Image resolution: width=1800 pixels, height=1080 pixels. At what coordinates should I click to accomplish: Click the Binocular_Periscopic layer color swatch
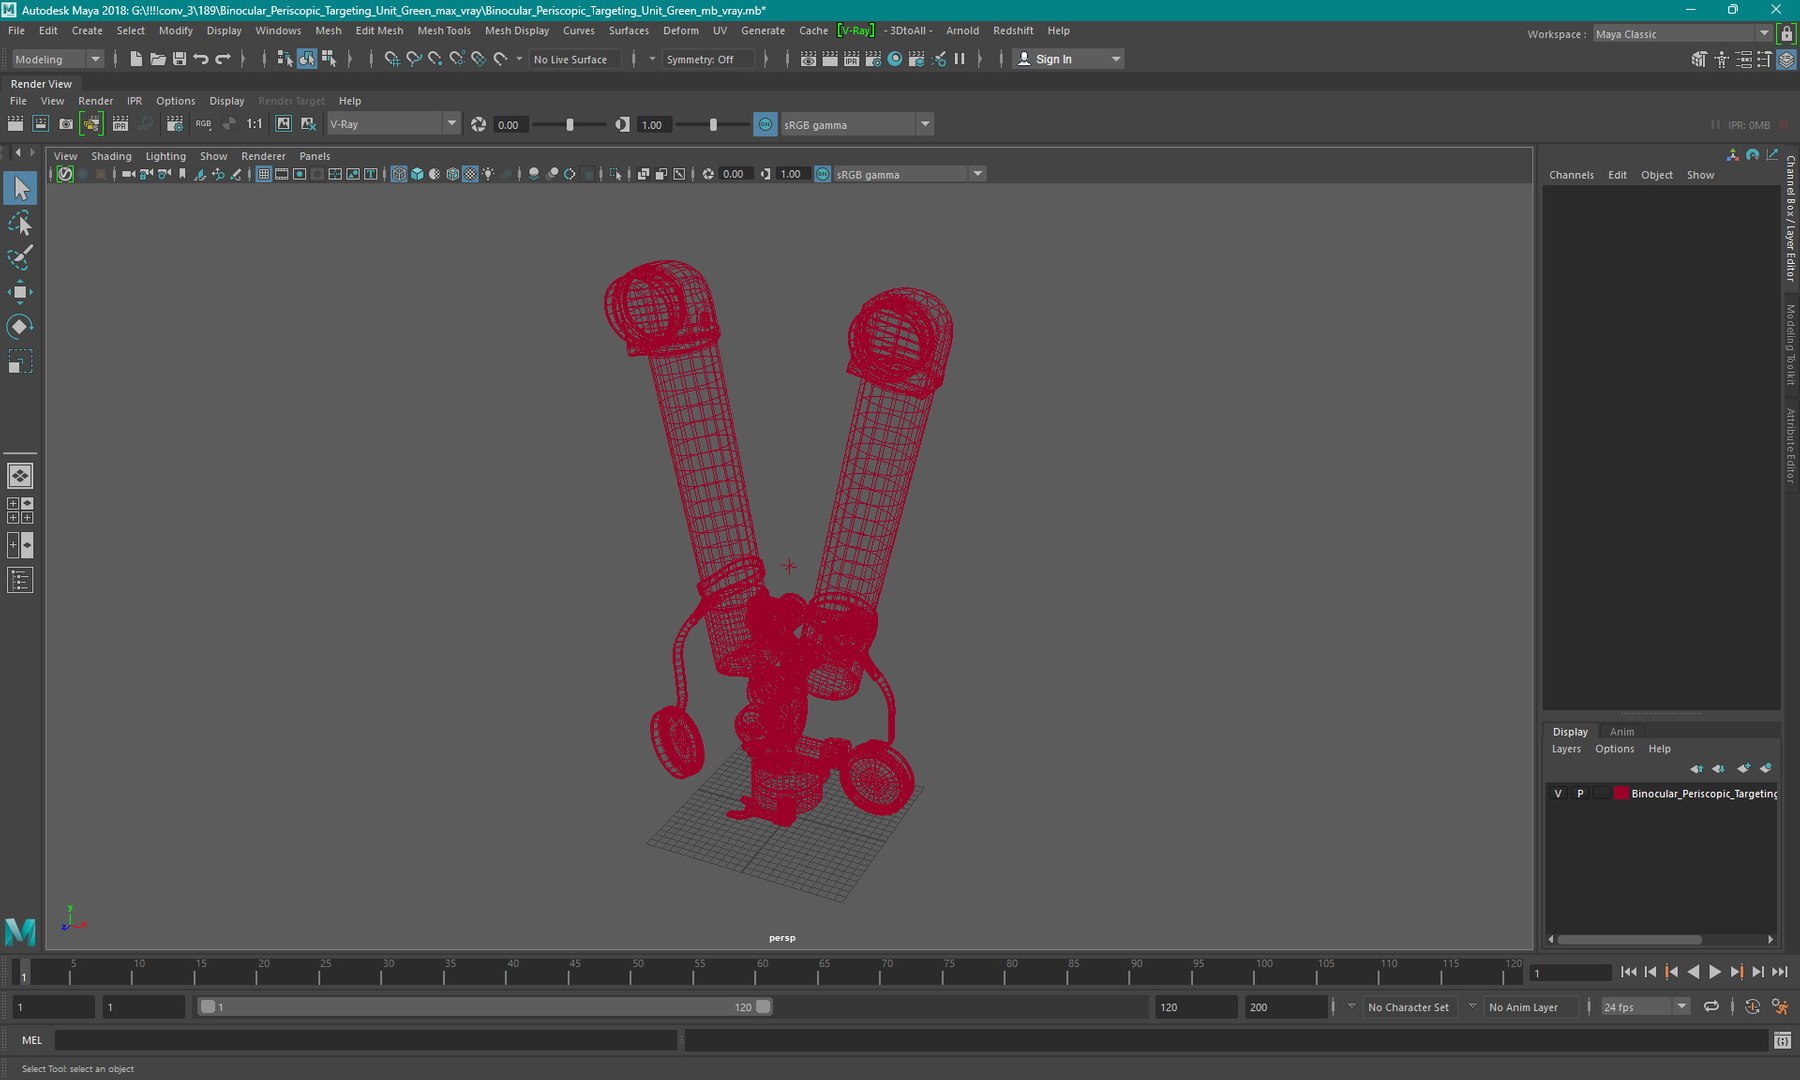(1621, 793)
